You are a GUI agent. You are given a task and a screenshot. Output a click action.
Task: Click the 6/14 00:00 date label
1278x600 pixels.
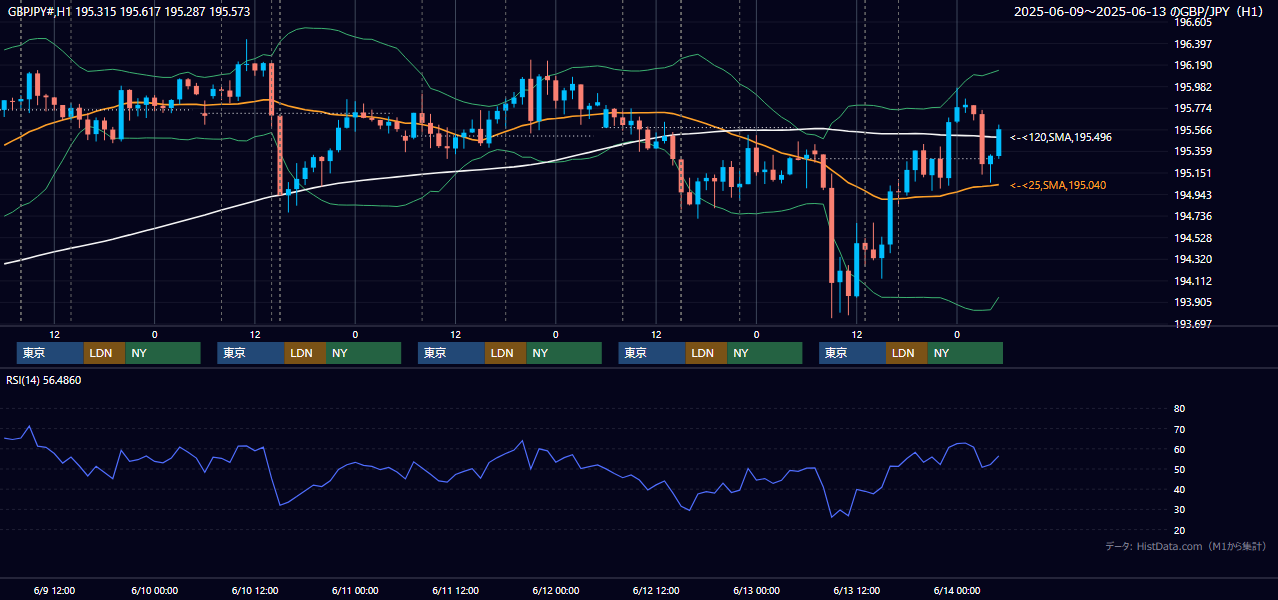coord(957,590)
